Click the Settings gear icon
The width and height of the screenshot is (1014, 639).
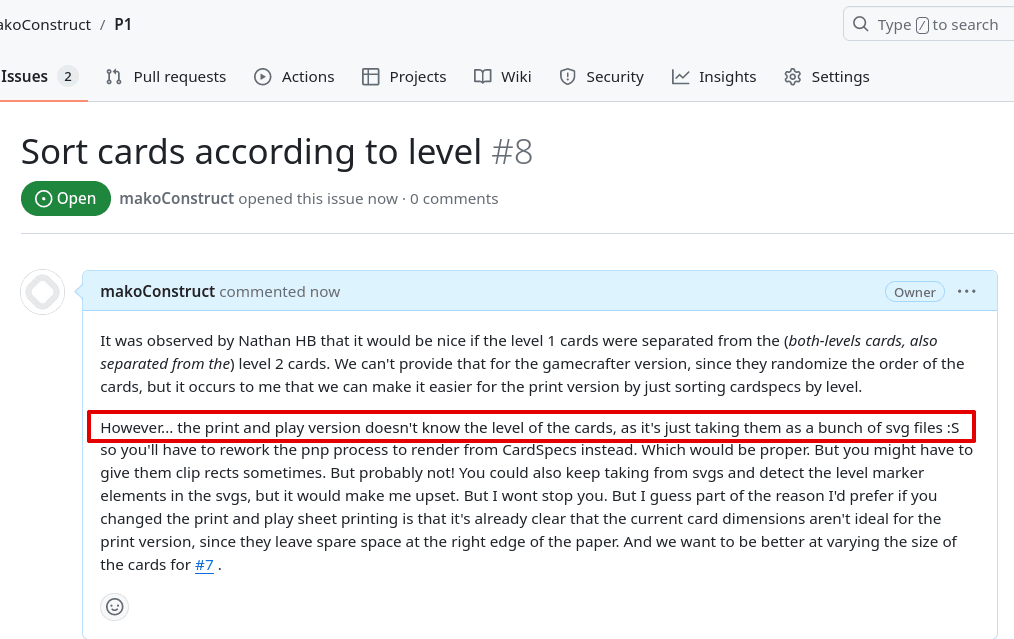pos(793,77)
